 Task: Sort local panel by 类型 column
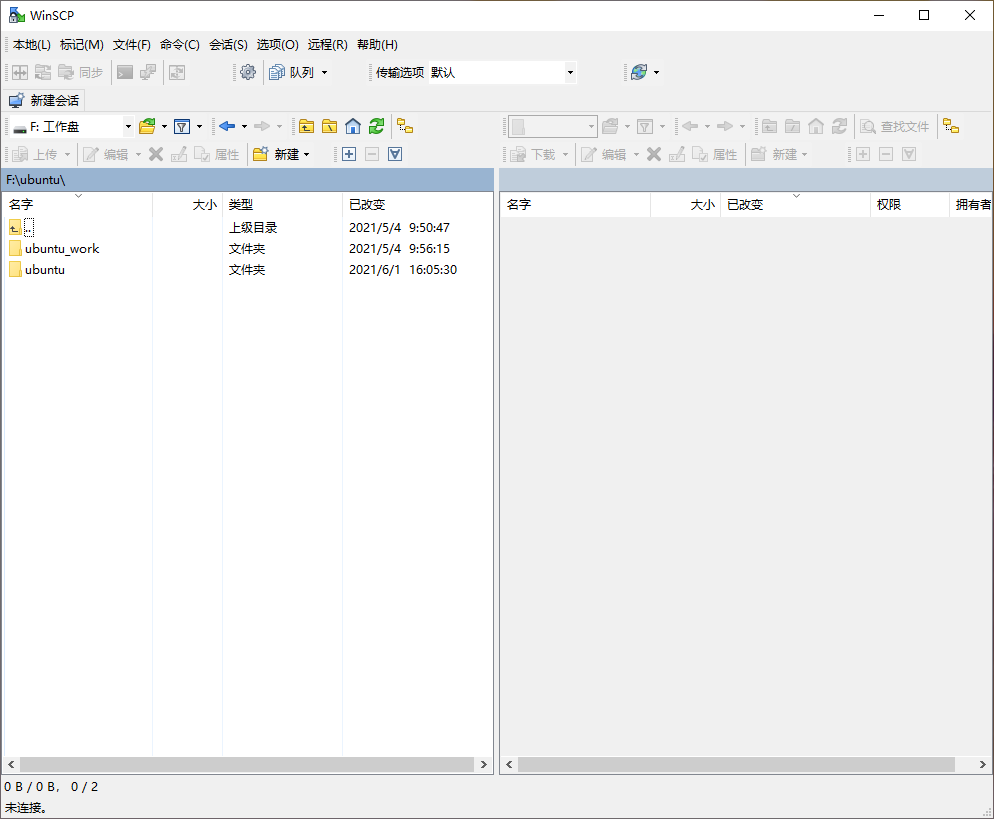pyautogui.click(x=282, y=204)
